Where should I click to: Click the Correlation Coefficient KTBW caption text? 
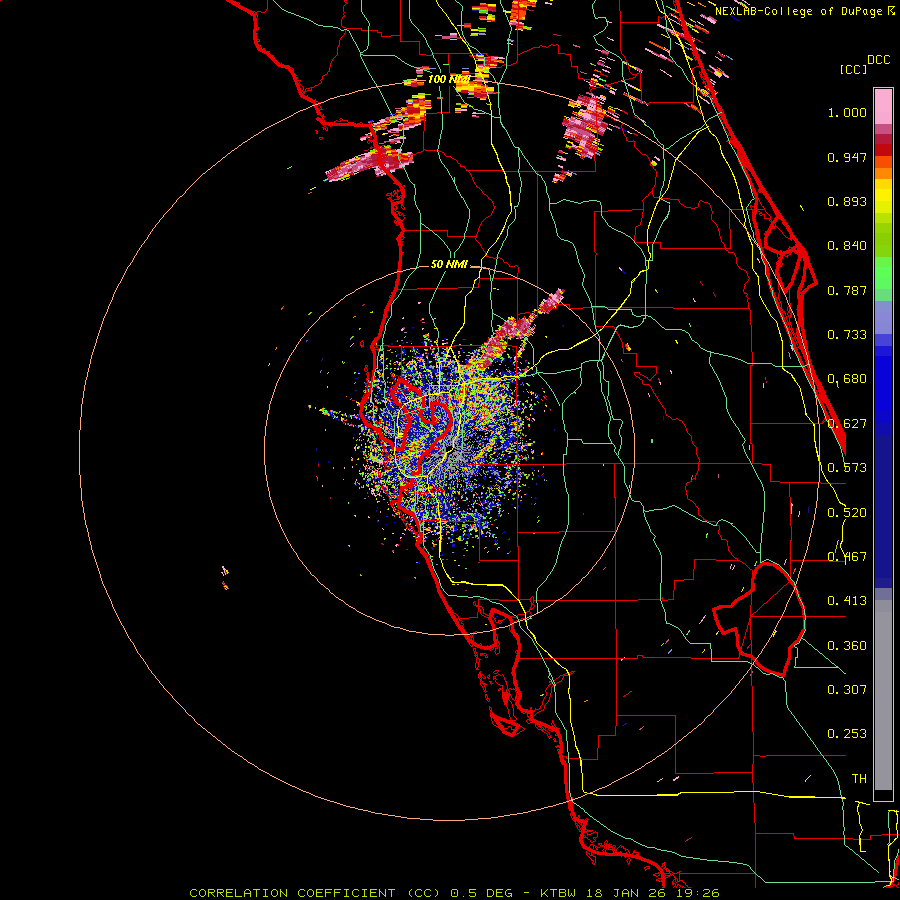click(454, 893)
